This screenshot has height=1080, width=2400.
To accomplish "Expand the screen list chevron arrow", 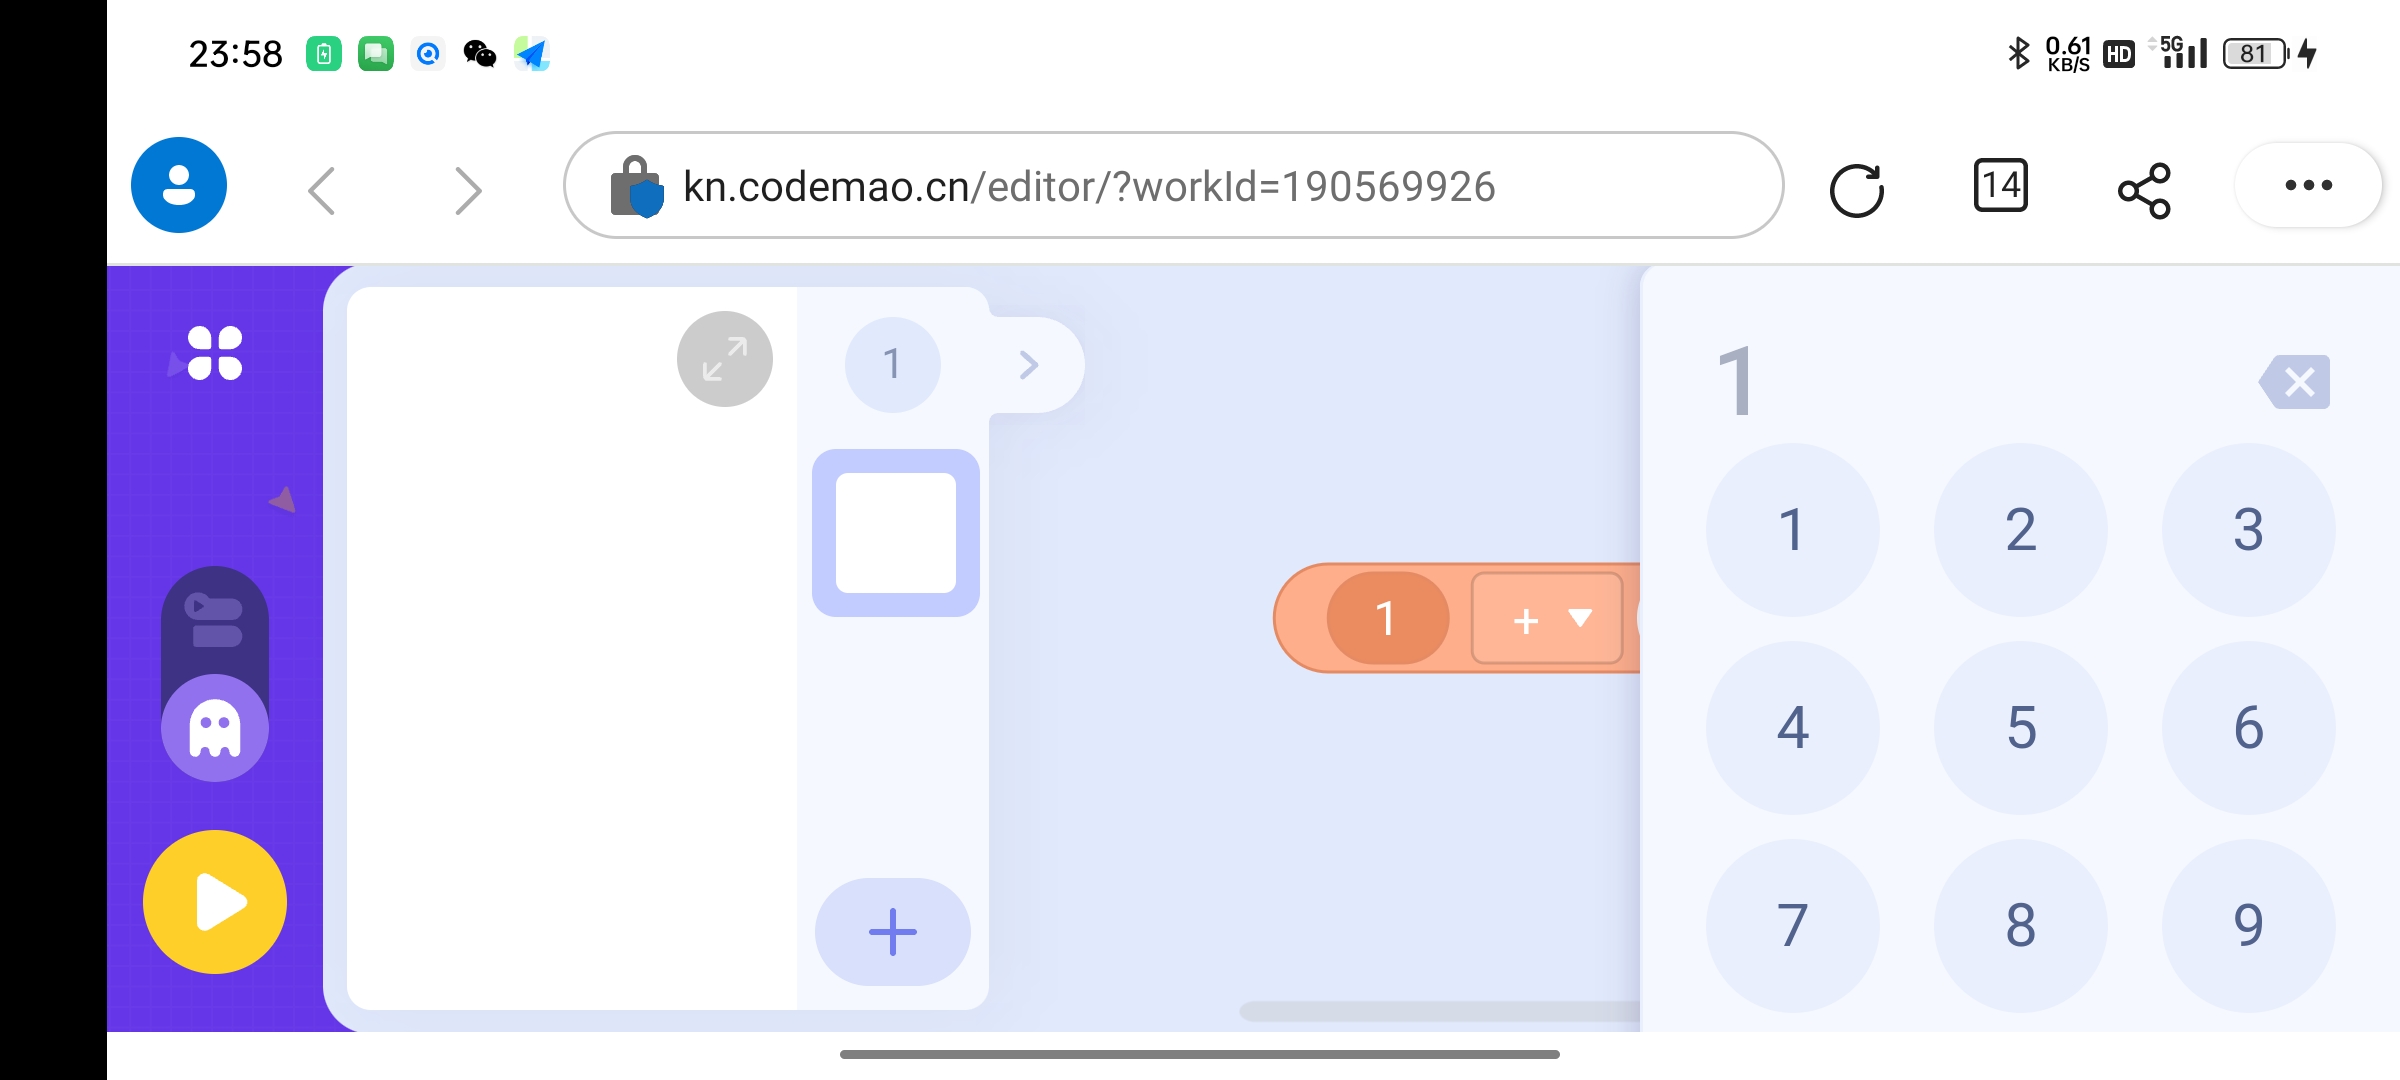I will [x=1029, y=364].
